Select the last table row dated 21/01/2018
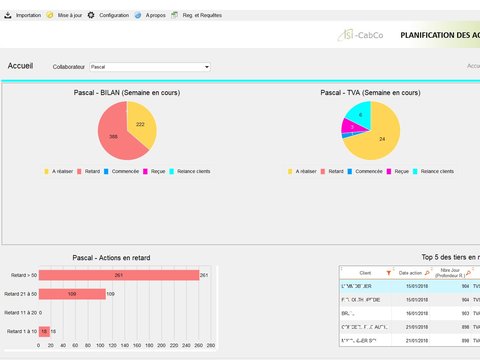Screen dimensions: 480x360 pyautogui.click(x=410, y=341)
